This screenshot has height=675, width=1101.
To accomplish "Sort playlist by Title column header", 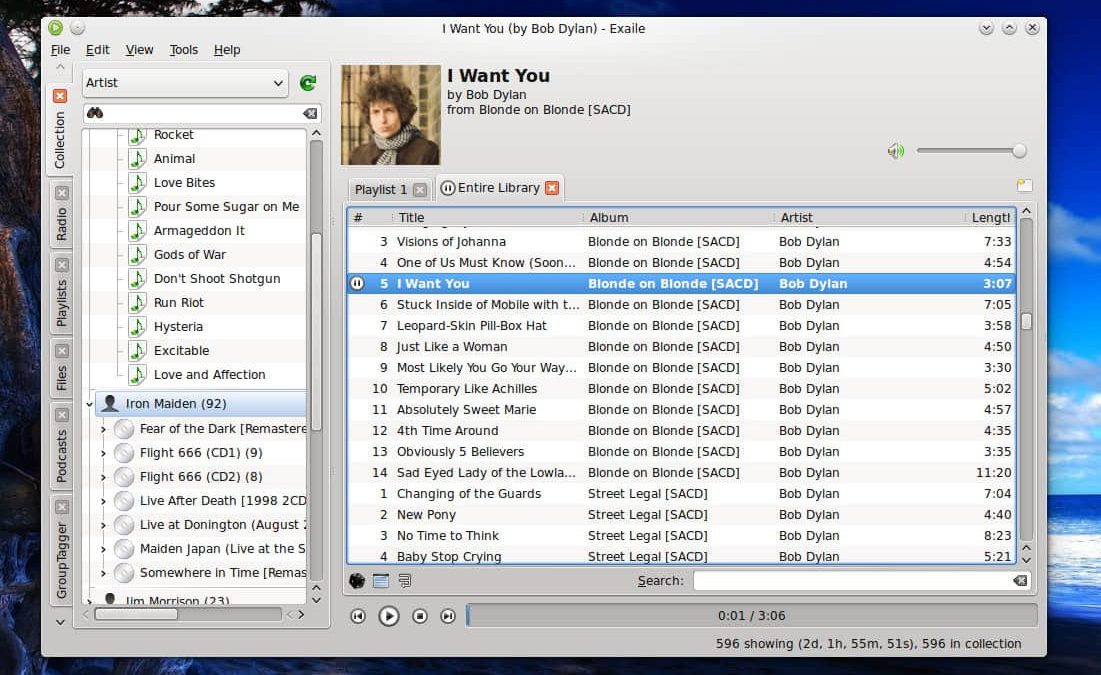I will [x=487, y=218].
